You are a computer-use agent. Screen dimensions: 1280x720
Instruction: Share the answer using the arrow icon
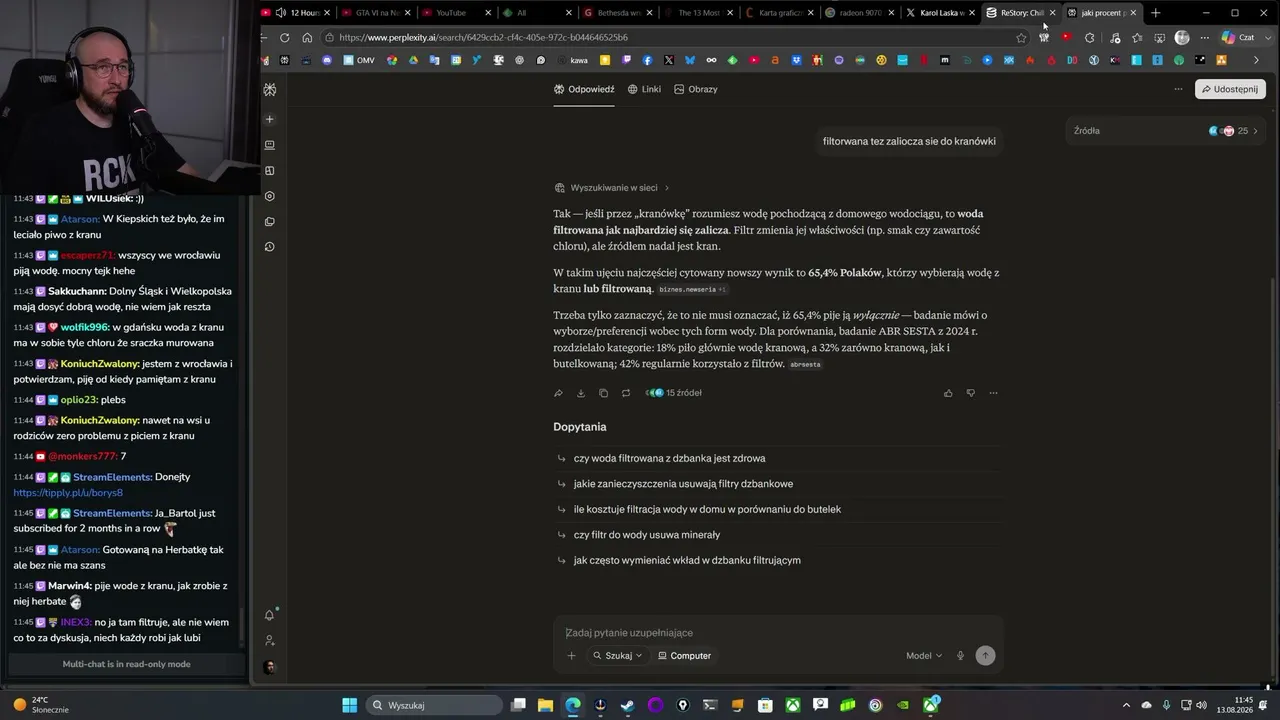coord(558,393)
